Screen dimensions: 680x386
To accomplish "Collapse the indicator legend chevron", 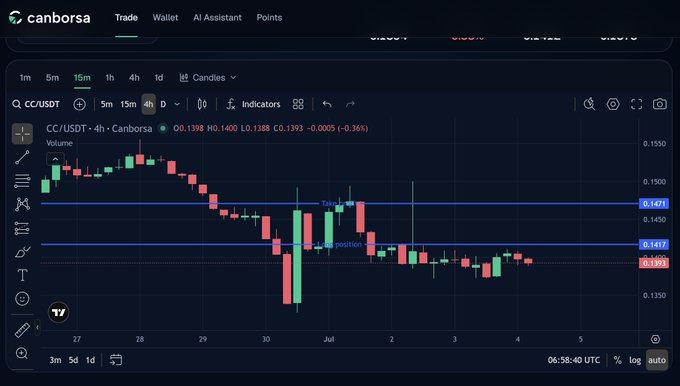I will point(56,159).
